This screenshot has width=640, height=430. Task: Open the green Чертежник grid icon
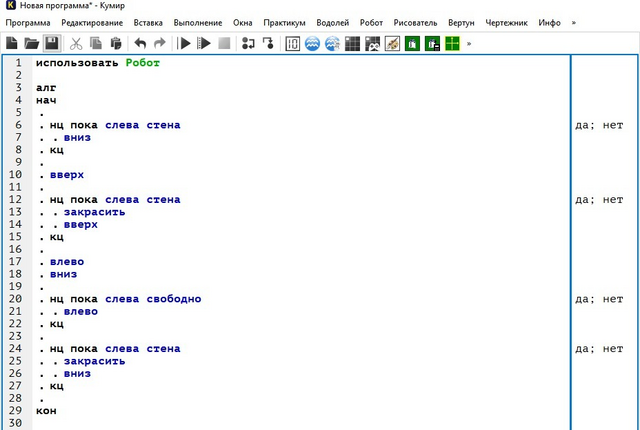click(x=452, y=43)
